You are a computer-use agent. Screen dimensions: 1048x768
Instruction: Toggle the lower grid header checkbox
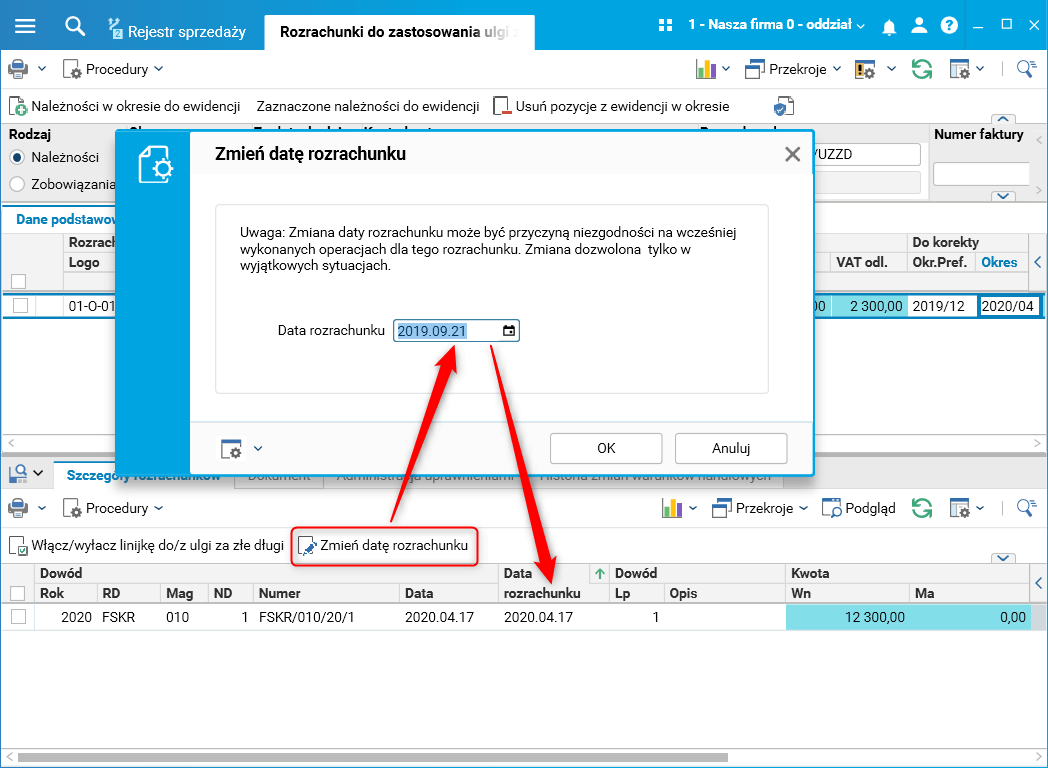point(17,593)
